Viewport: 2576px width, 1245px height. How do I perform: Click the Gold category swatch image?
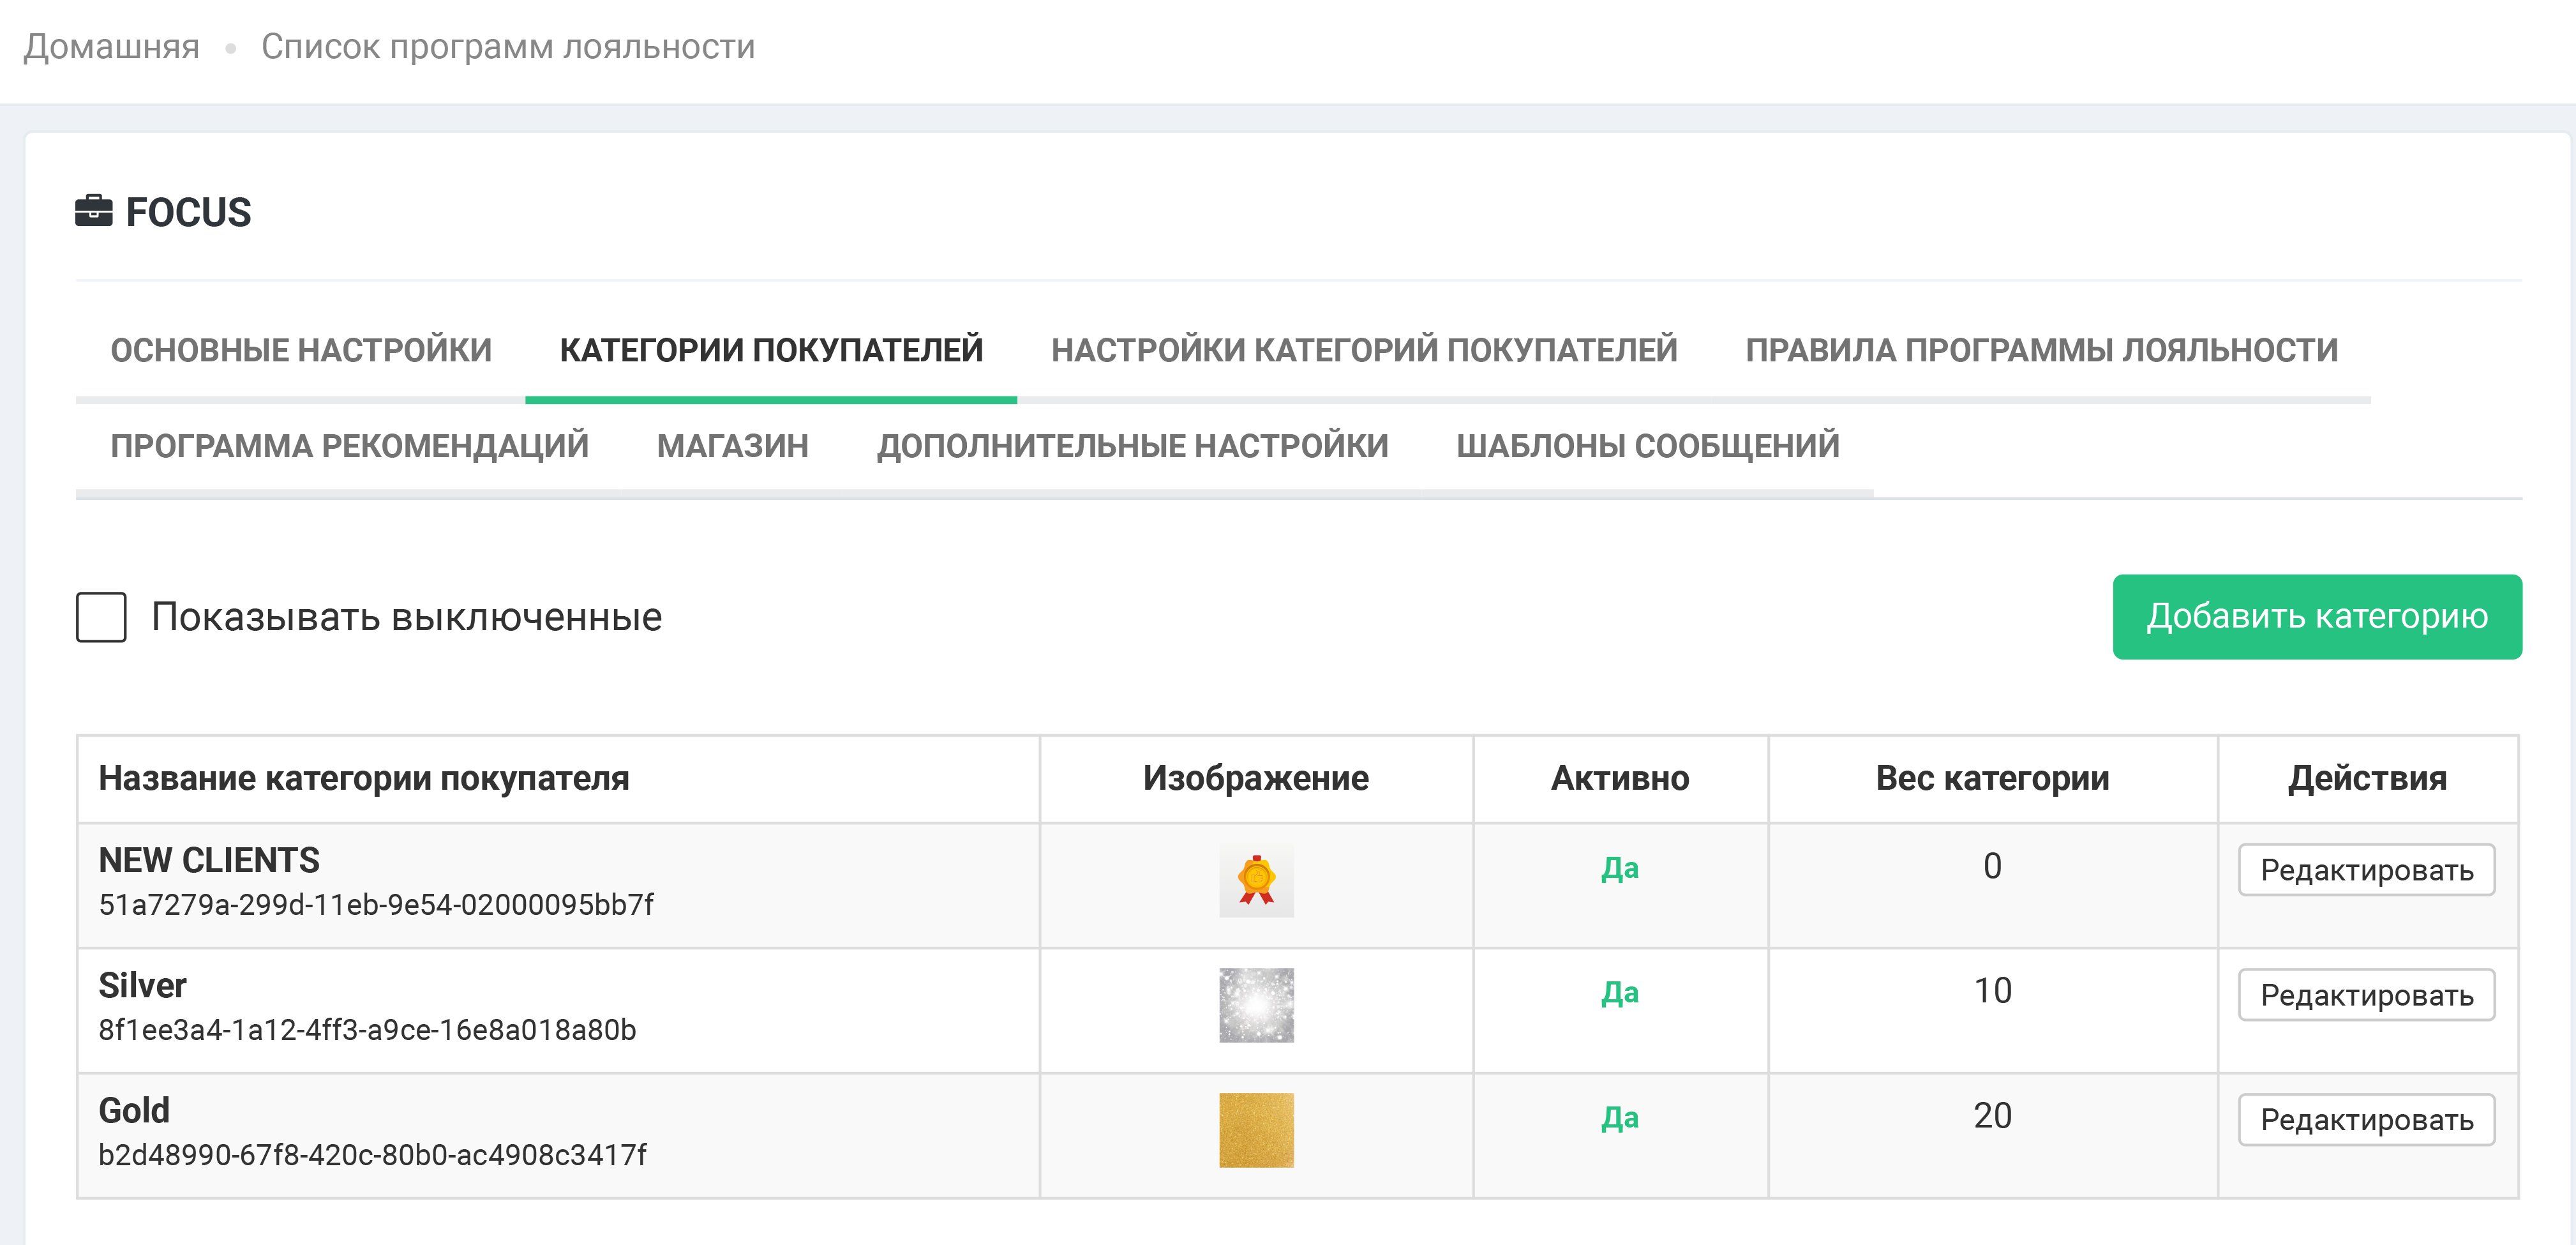1256,1130
